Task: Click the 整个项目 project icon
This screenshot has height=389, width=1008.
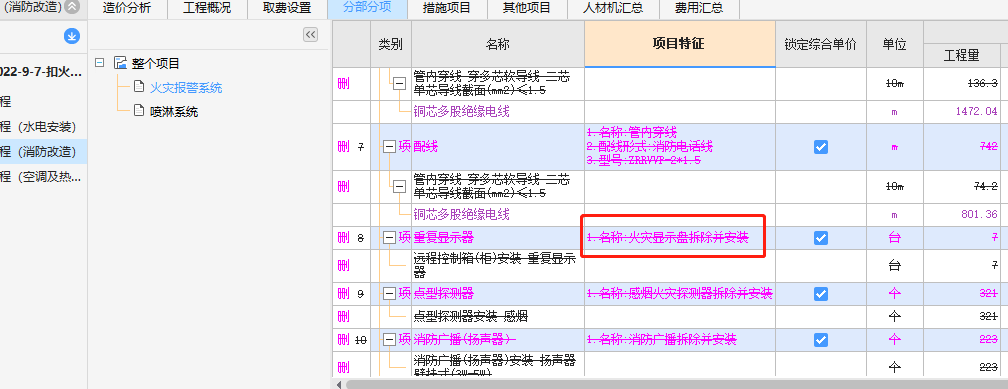Action: 120,63
